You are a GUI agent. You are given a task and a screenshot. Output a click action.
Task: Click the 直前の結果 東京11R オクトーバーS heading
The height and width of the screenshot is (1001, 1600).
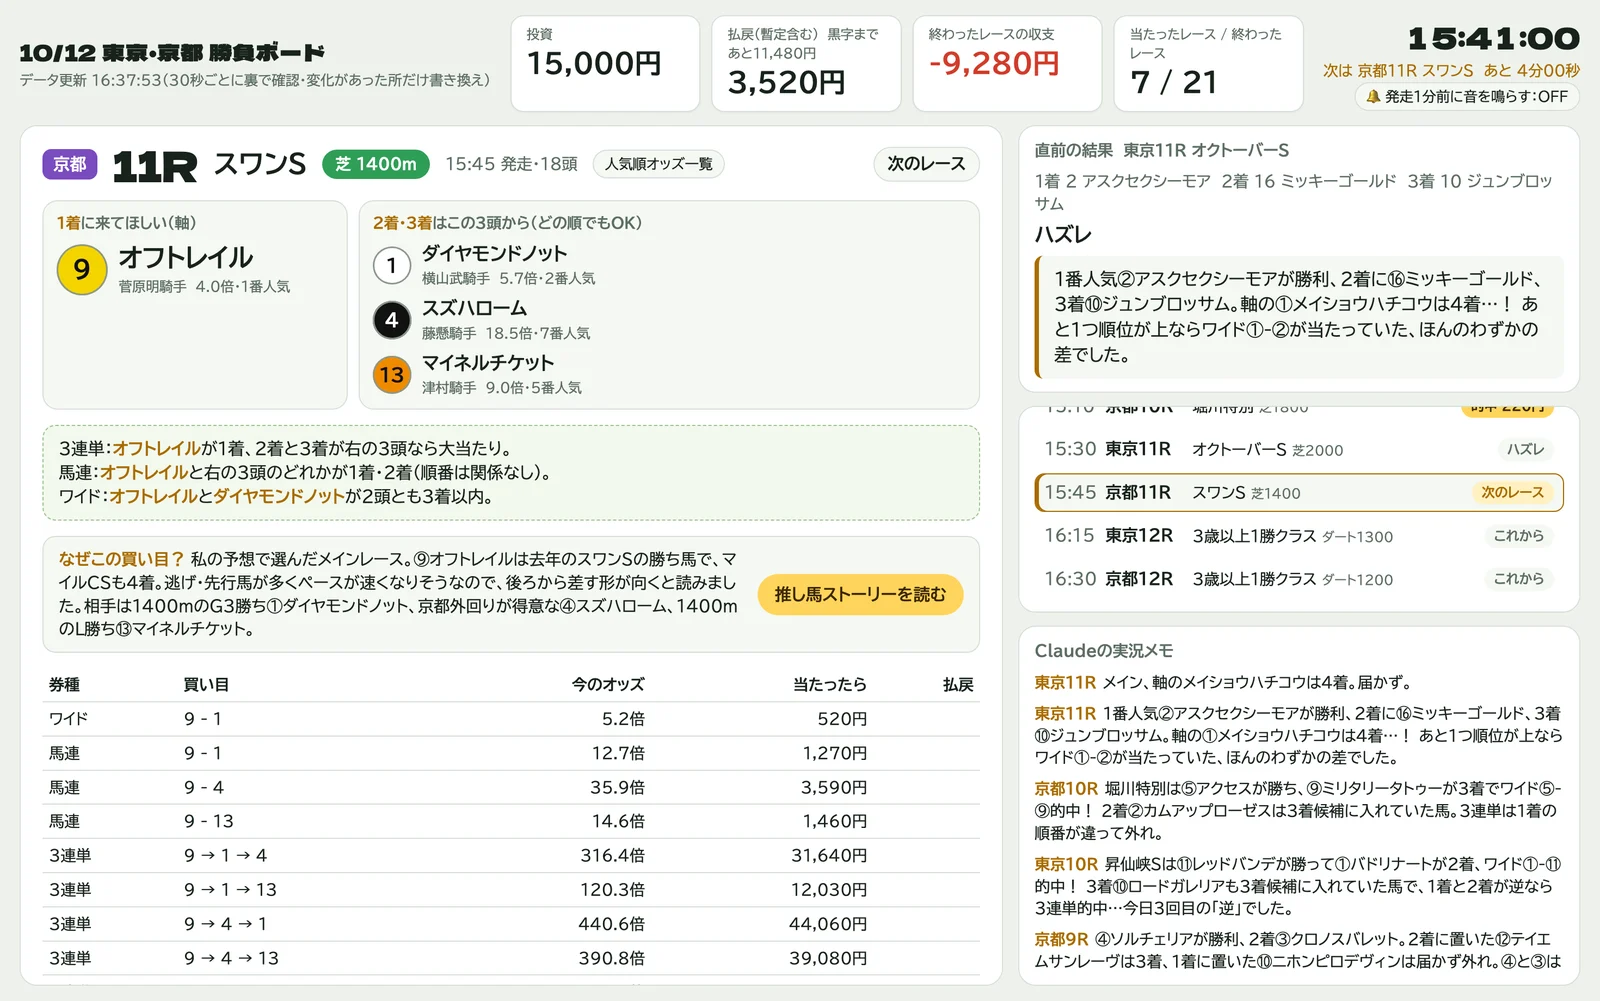click(1161, 150)
